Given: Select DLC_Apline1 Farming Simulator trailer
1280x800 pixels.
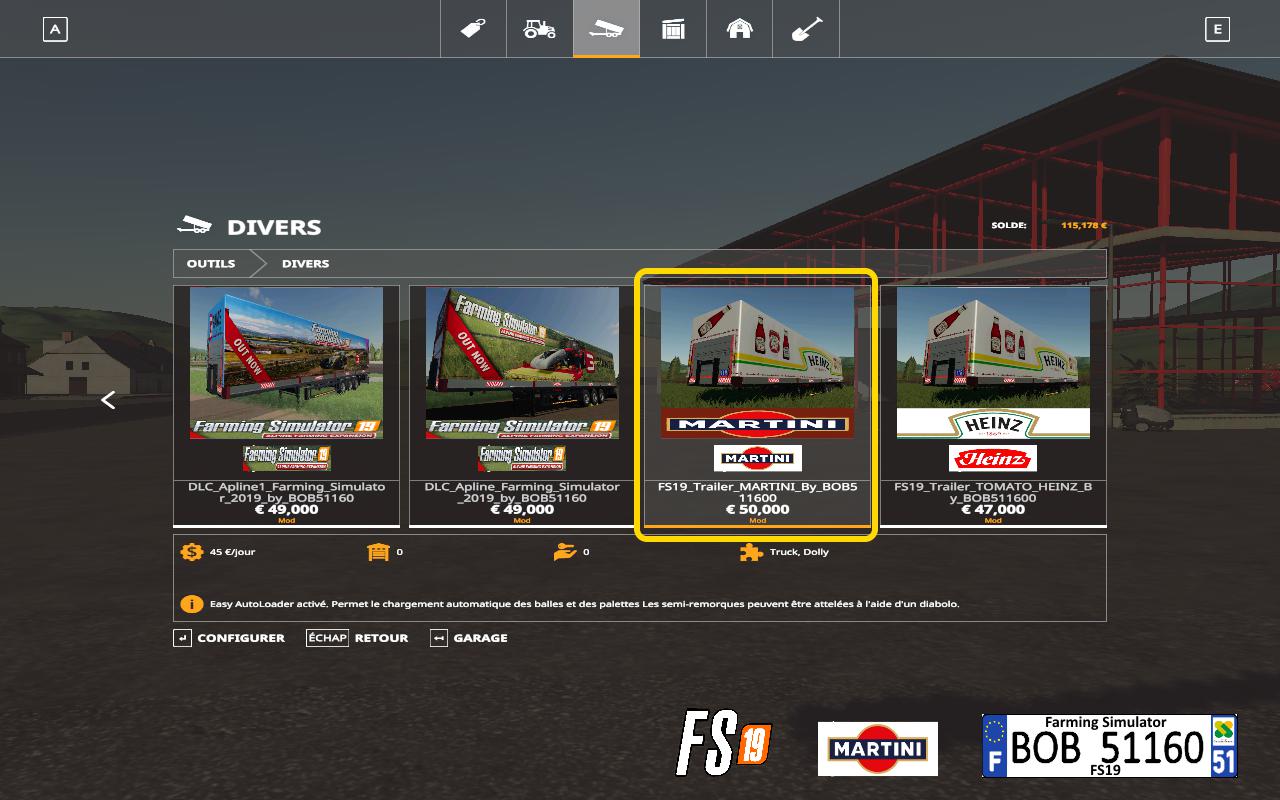Looking at the screenshot, I should point(286,405).
